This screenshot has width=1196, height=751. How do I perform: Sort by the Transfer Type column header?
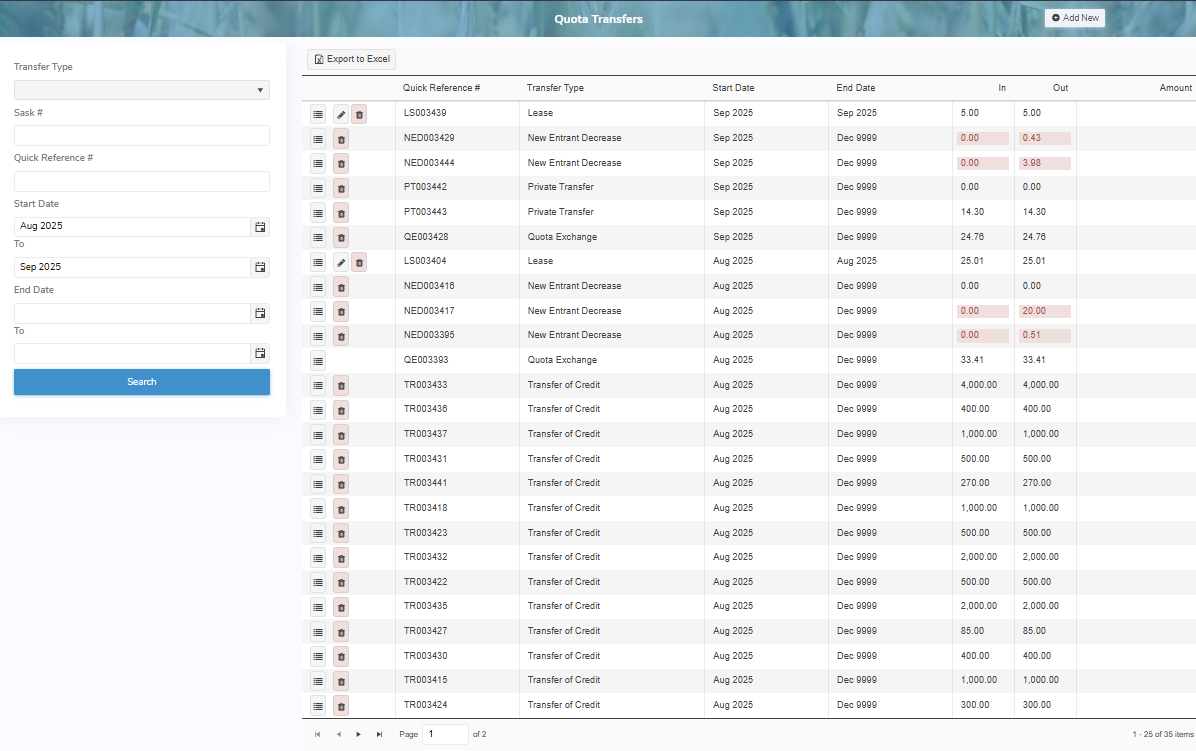[555, 88]
